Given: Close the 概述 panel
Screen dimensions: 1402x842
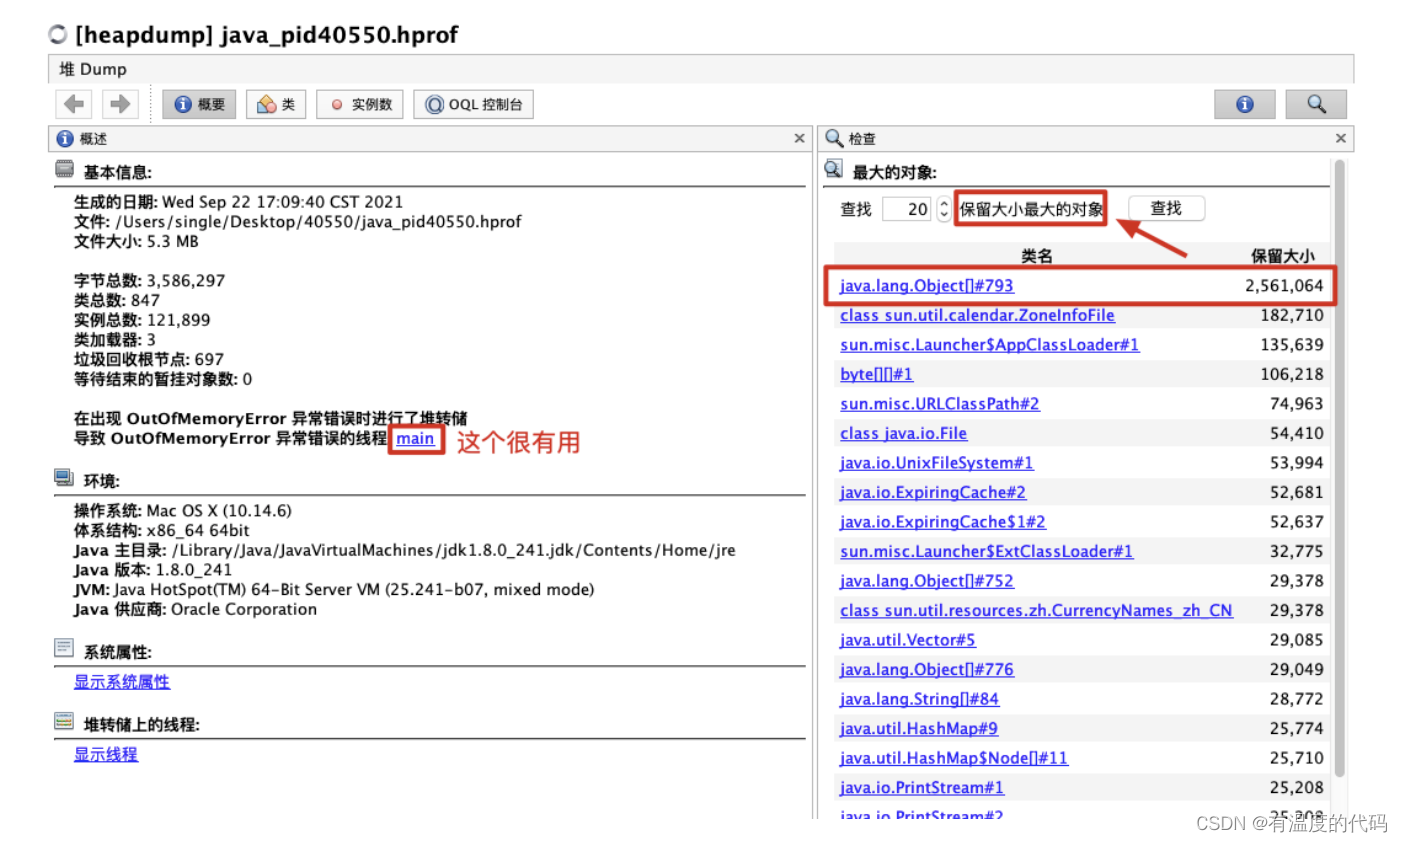Looking at the screenshot, I should [798, 138].
